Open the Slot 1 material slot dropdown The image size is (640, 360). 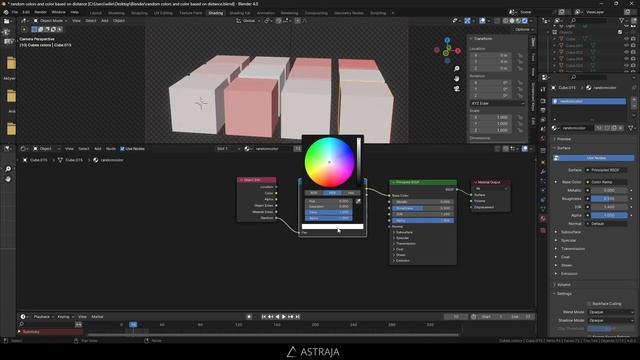click(x=228, y=149)
